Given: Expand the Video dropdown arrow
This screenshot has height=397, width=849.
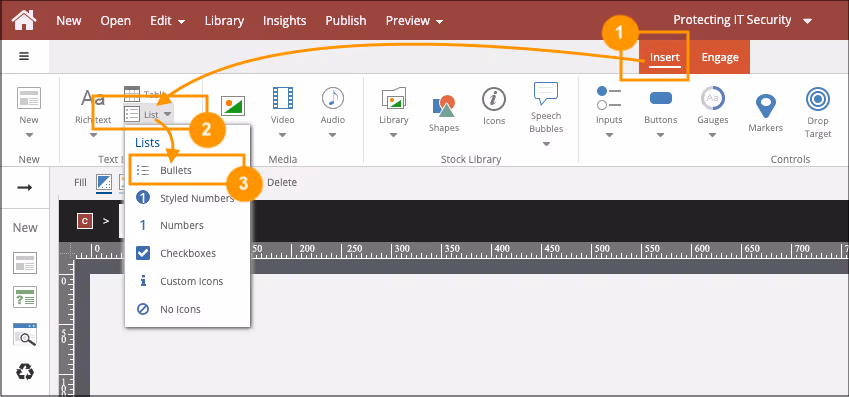Looking at the screenshot, I should (283, 135).
